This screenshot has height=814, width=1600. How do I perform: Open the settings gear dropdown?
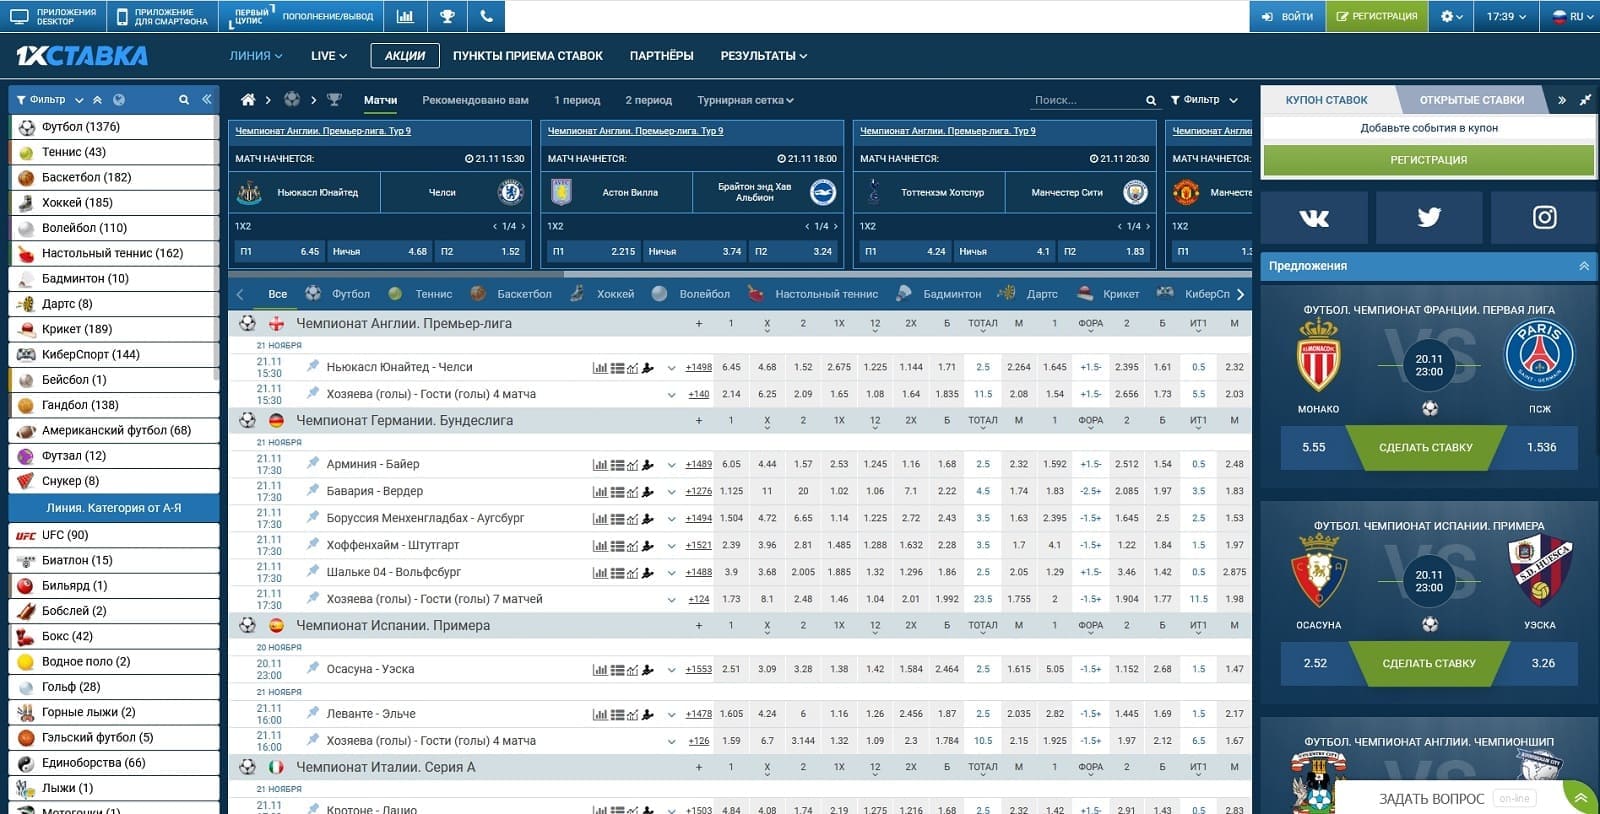(x=1452, y=16)
